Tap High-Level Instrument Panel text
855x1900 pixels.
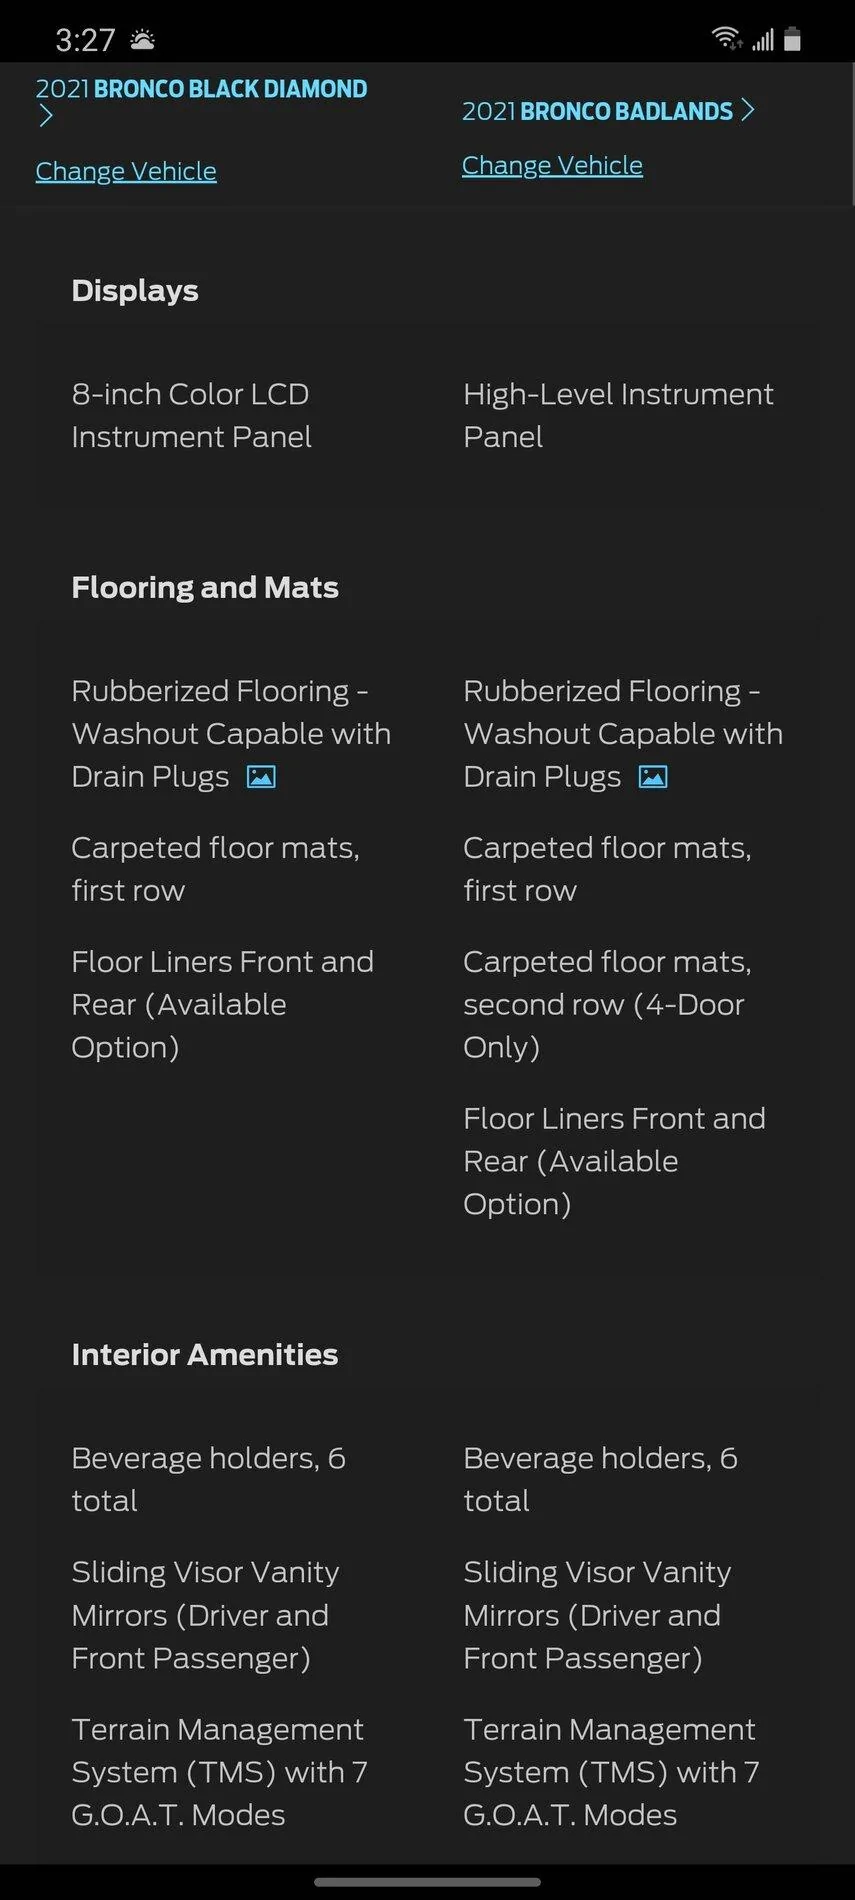tap(618, 415)
